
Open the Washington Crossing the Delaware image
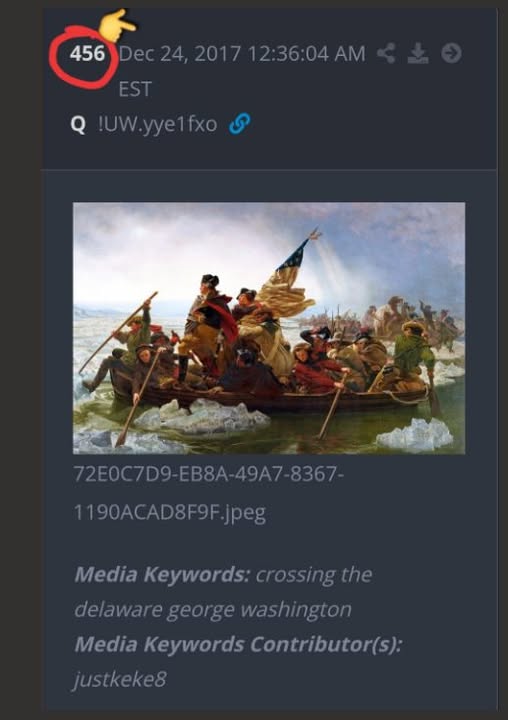click(269, 328)
